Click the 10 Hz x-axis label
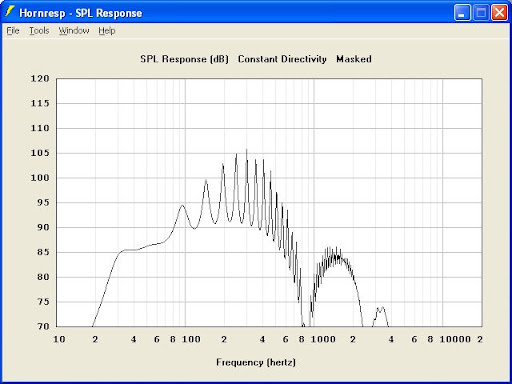The width and height of the screenshot is (512, 384). [x=59, y=339]
